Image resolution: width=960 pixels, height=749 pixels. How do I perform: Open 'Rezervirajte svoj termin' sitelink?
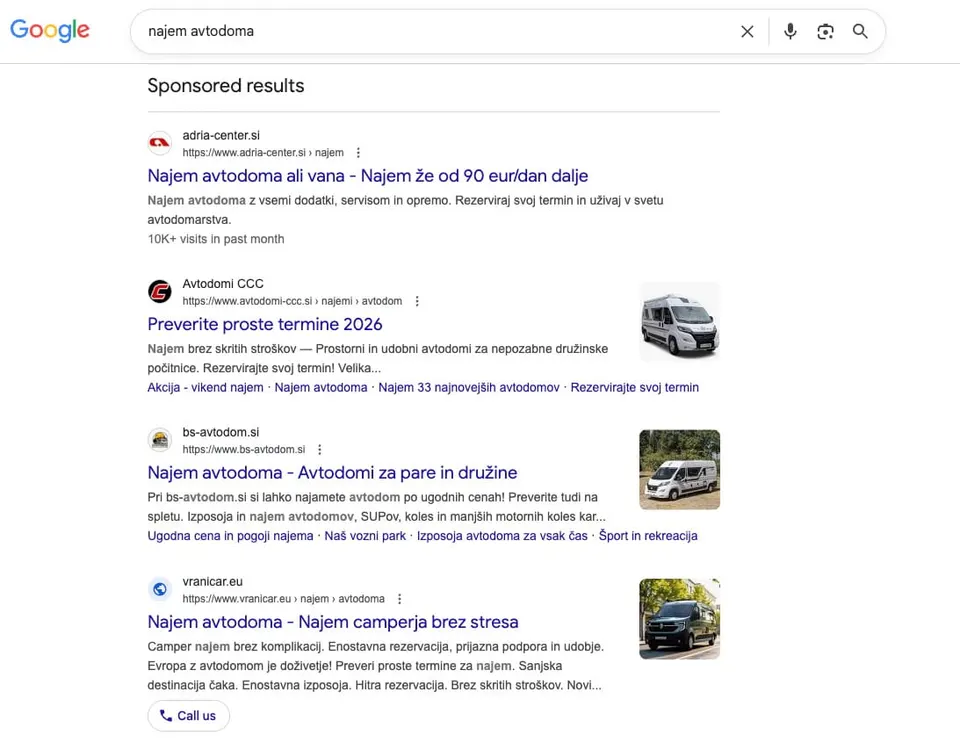[634, 387]
